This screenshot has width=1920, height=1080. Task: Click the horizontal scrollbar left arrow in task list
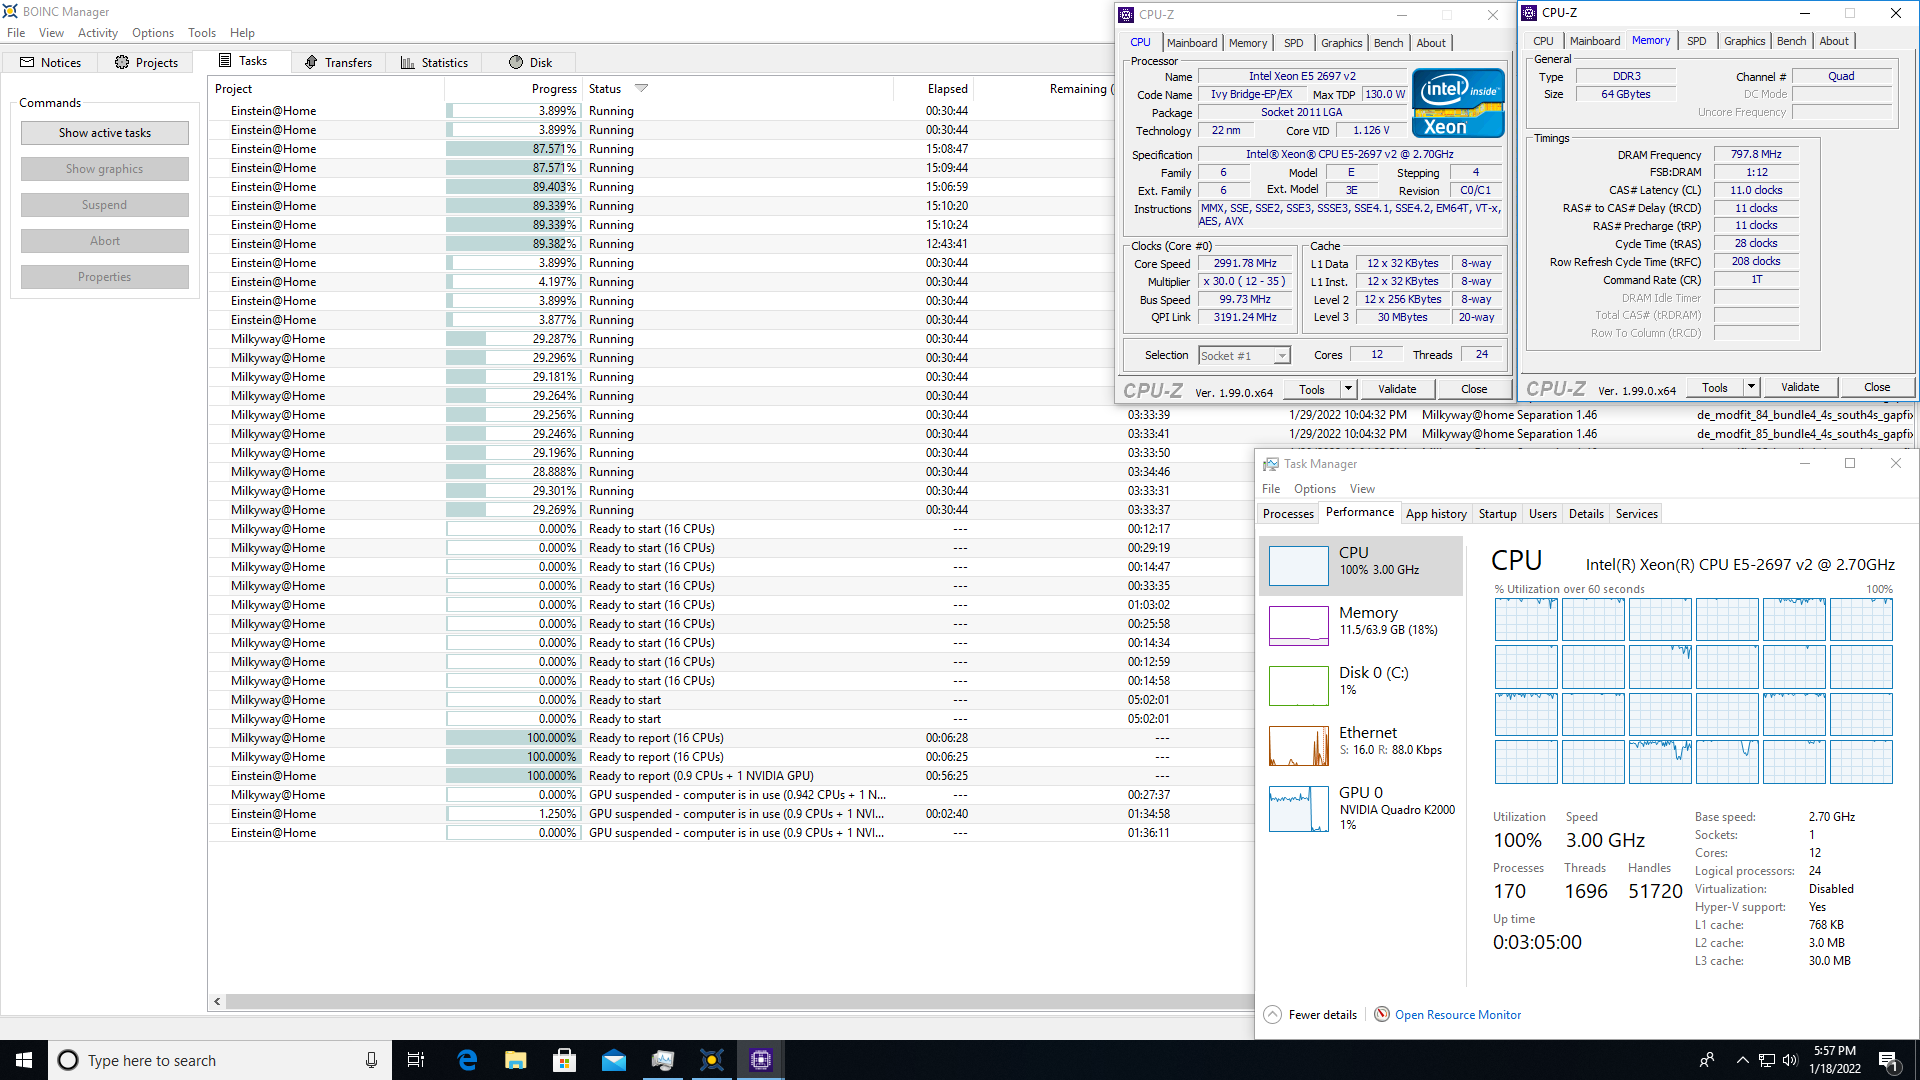(217, 1001)
